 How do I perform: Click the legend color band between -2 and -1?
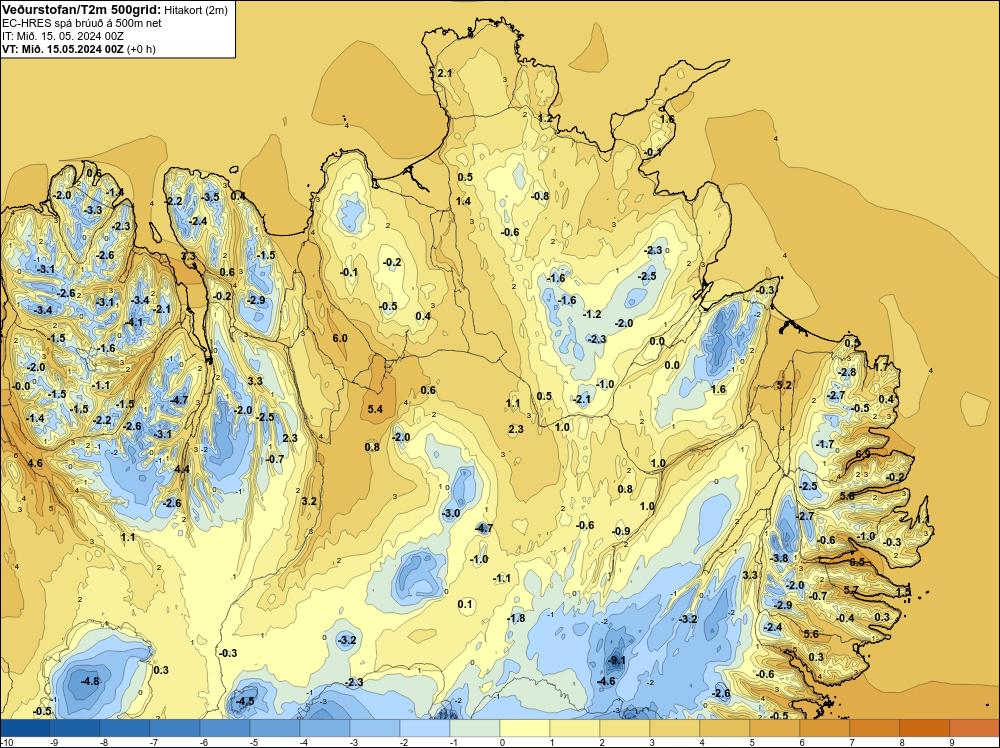click(x=425, y=728)
